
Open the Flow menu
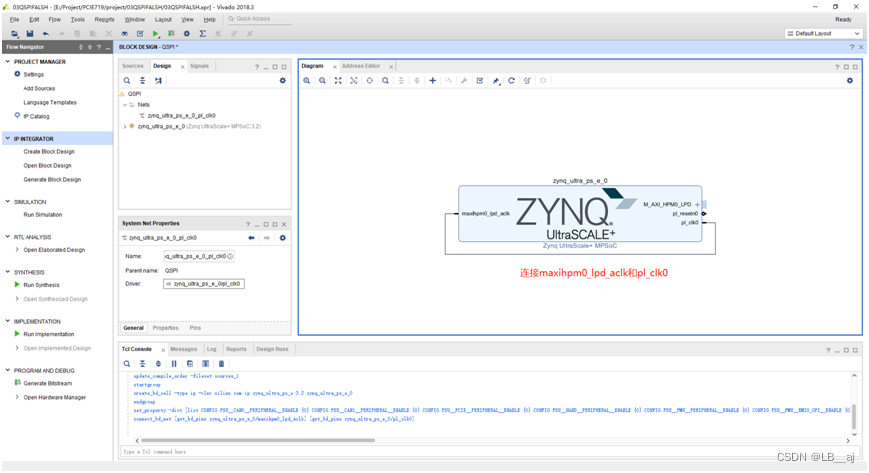[x=54, y=19]
